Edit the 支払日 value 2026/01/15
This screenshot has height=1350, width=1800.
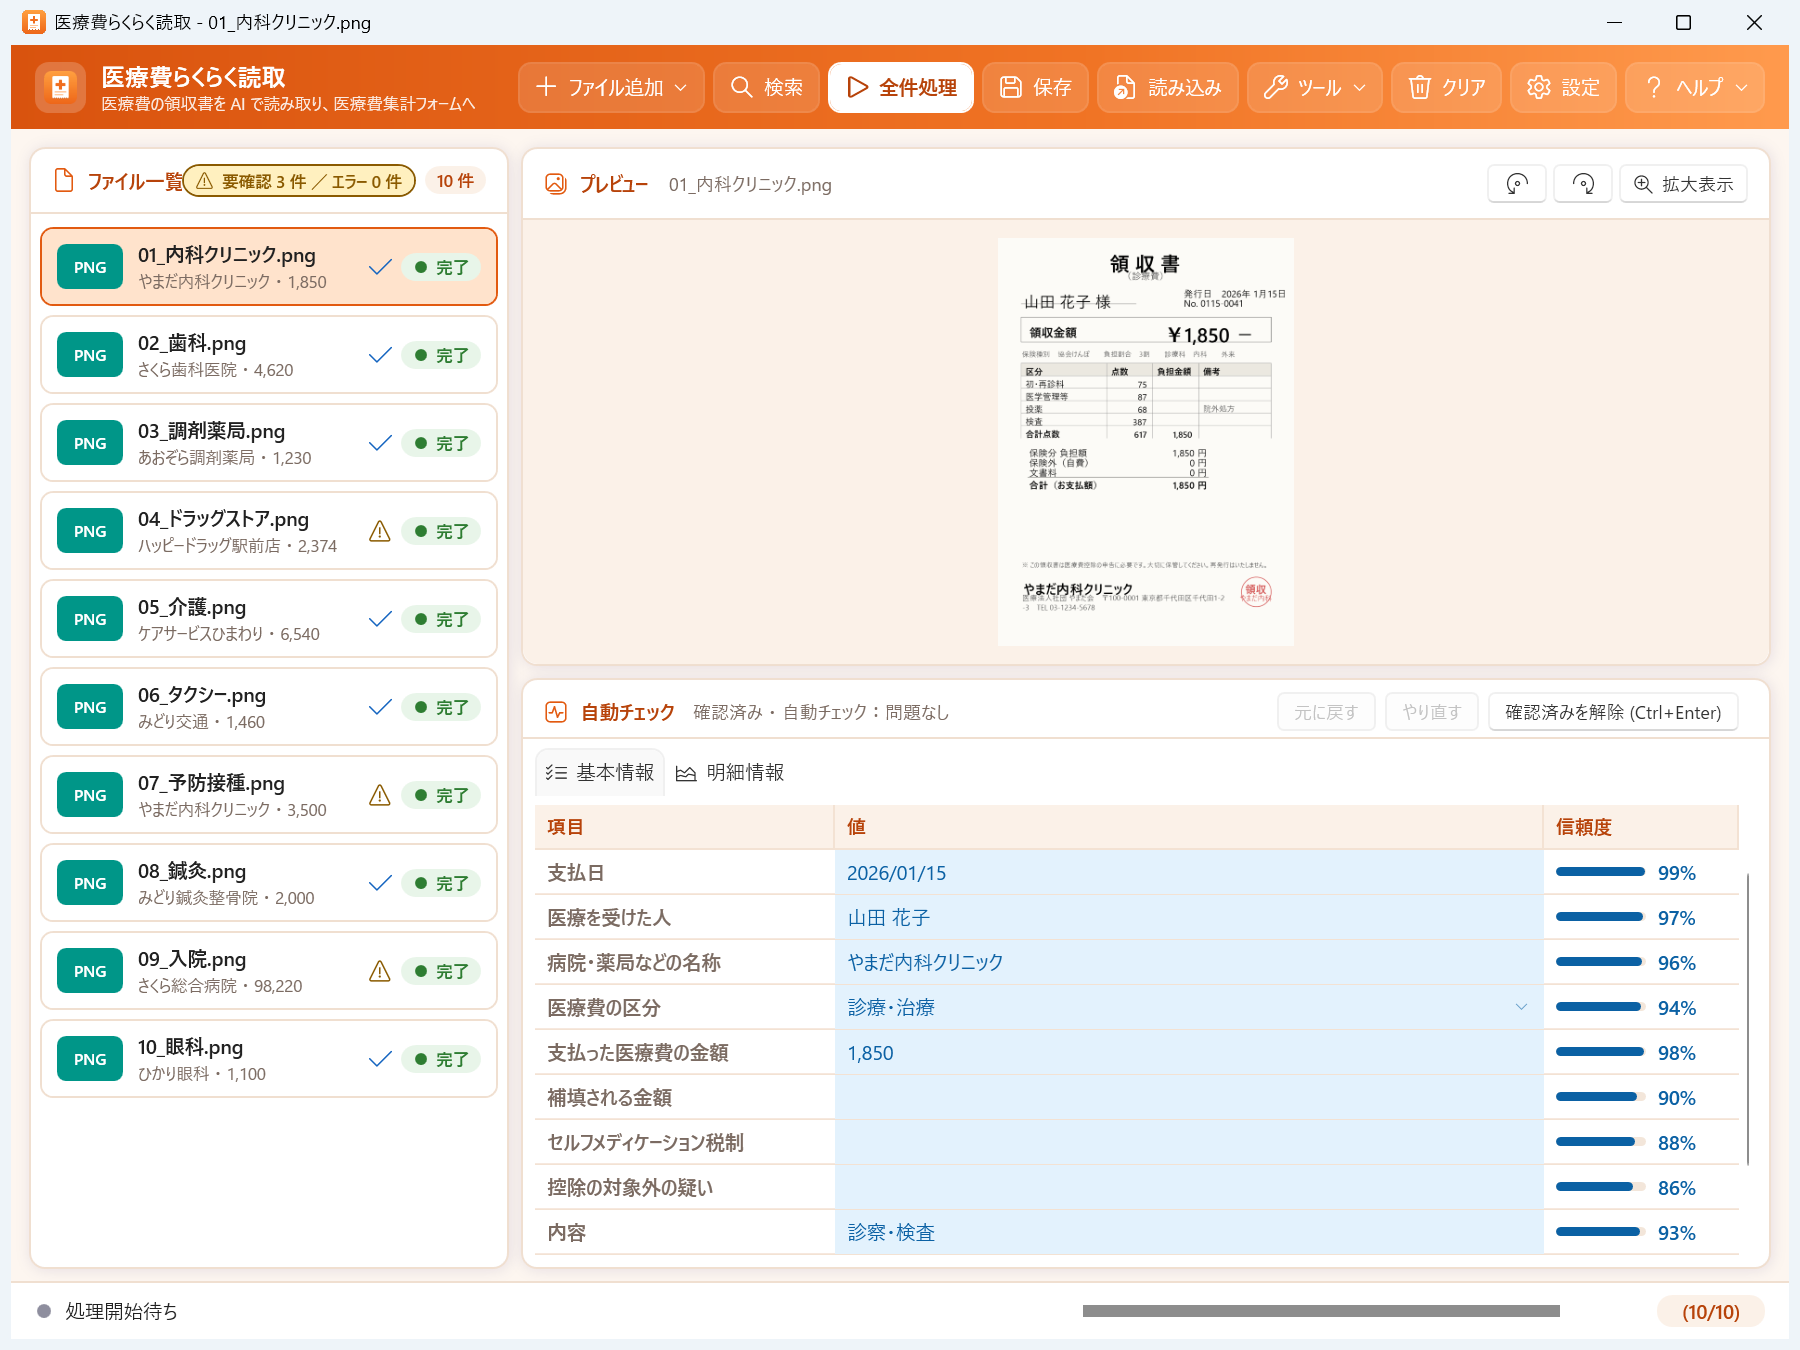[1189, 872]
